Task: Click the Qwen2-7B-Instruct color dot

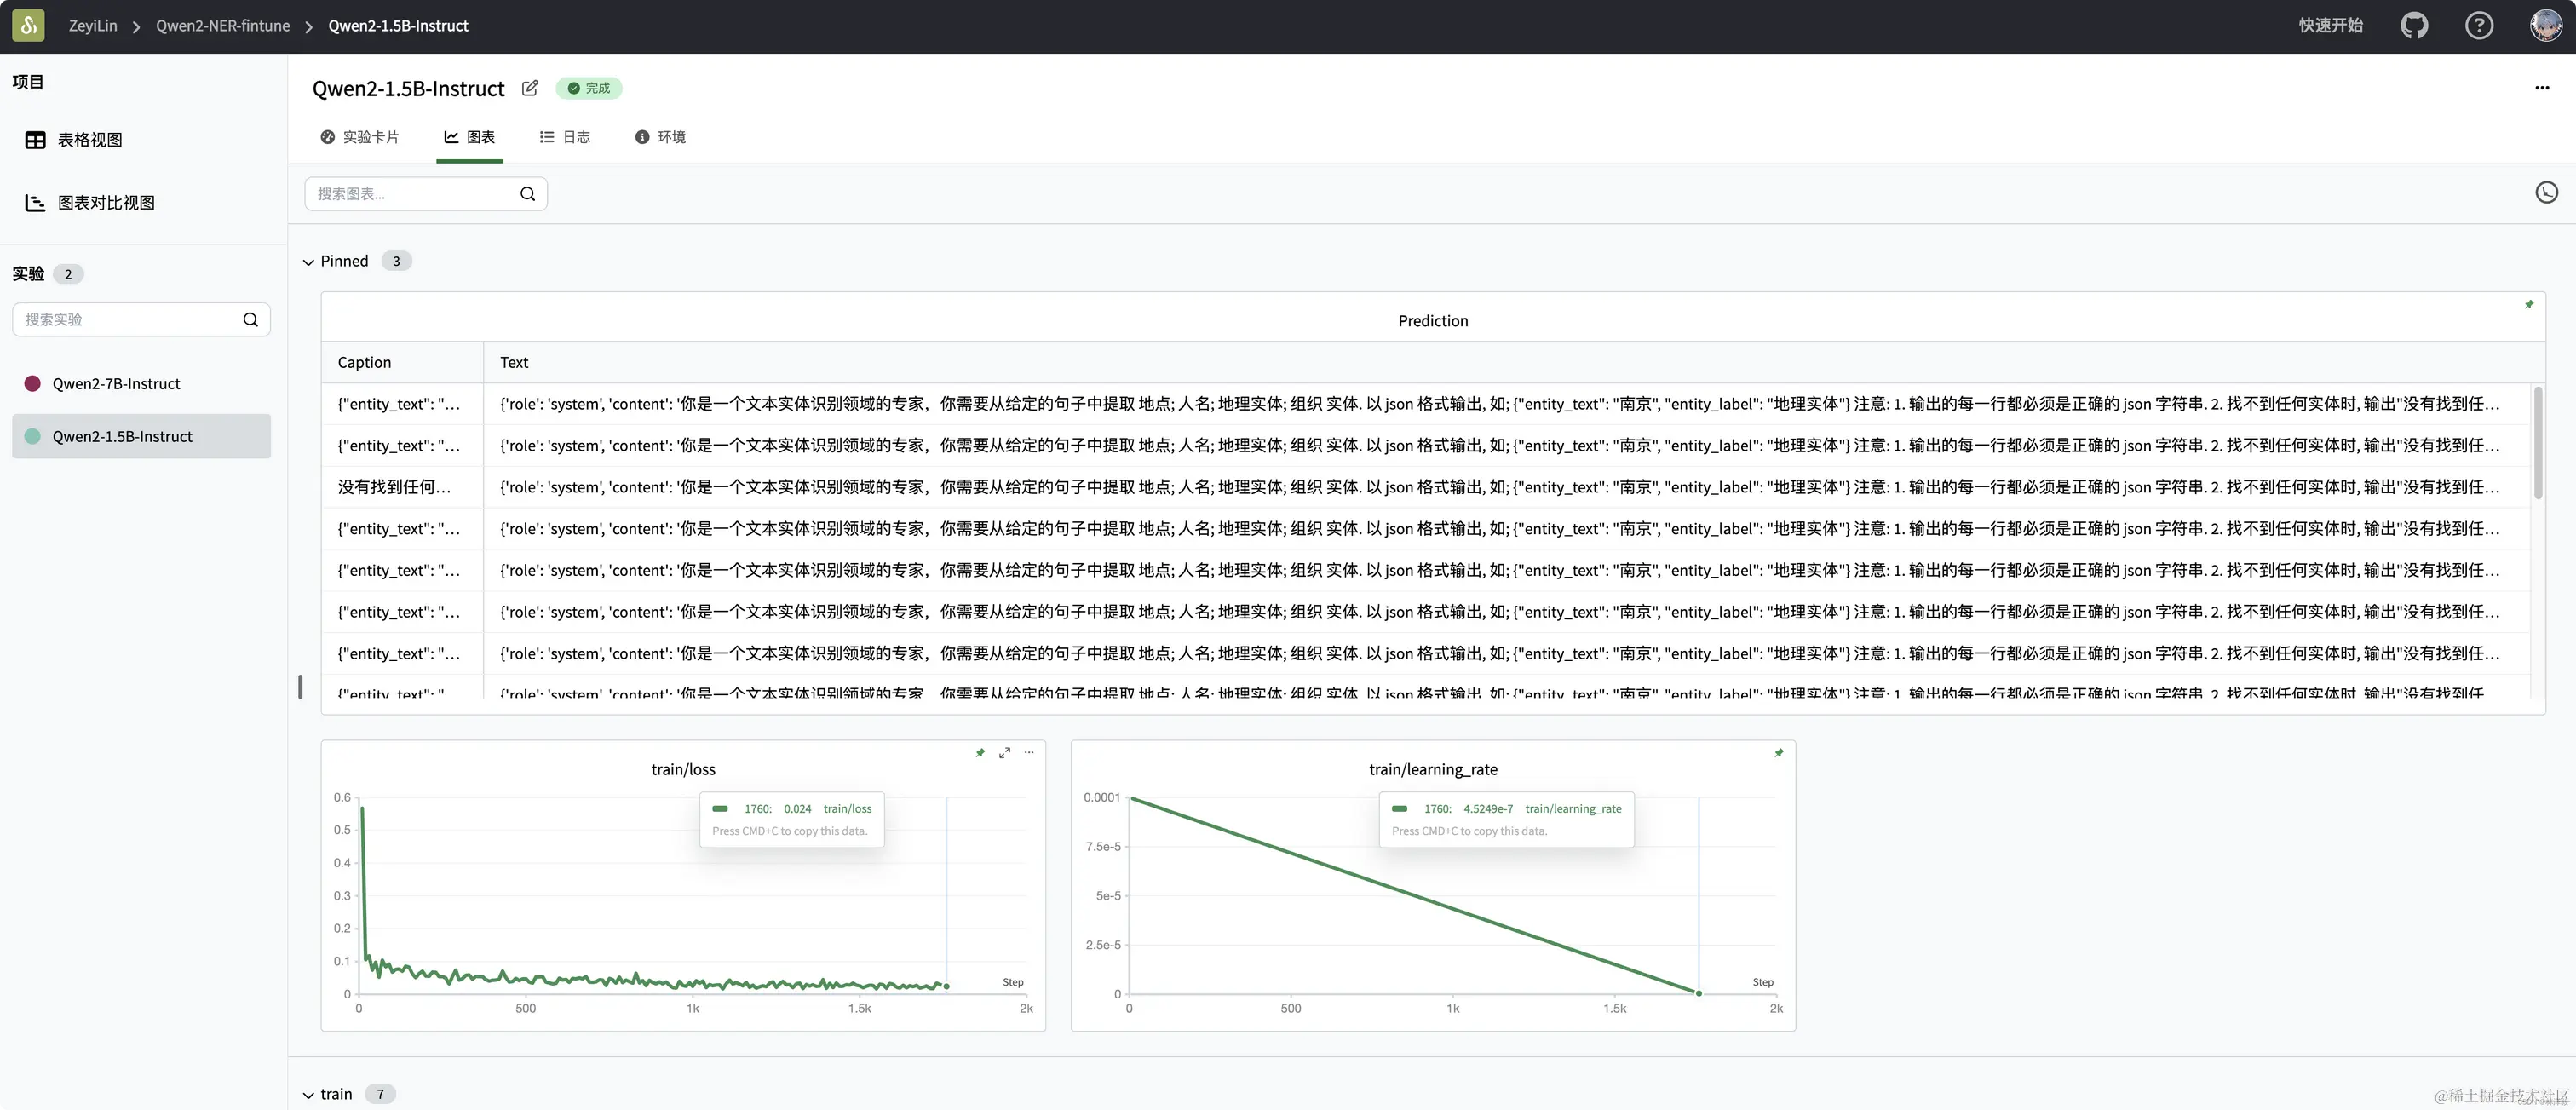Action: (x=32, y=384)
